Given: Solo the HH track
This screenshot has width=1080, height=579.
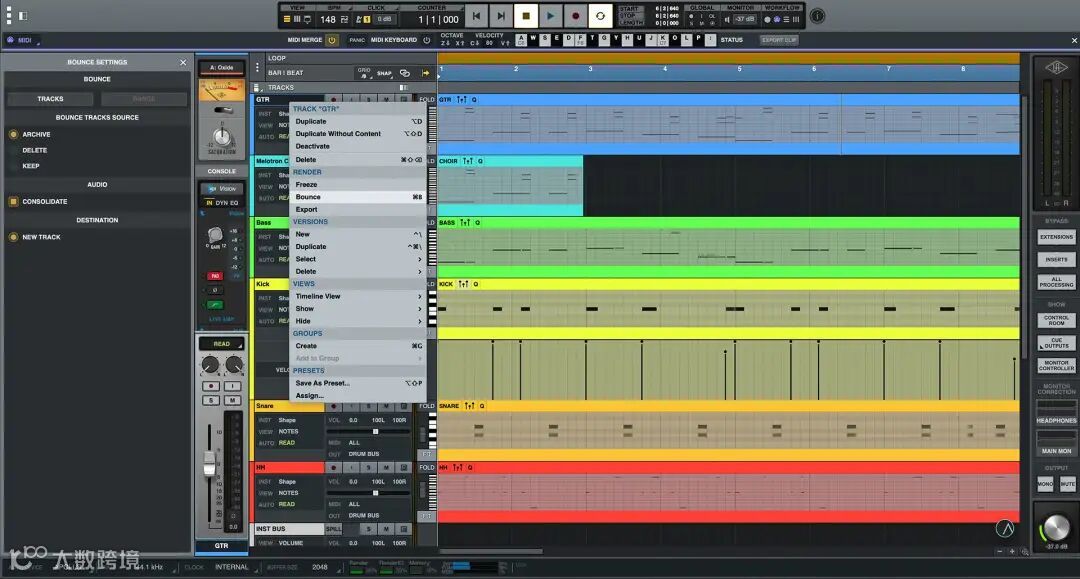Looking at the screenshot, I should click(x=368, y=467).
